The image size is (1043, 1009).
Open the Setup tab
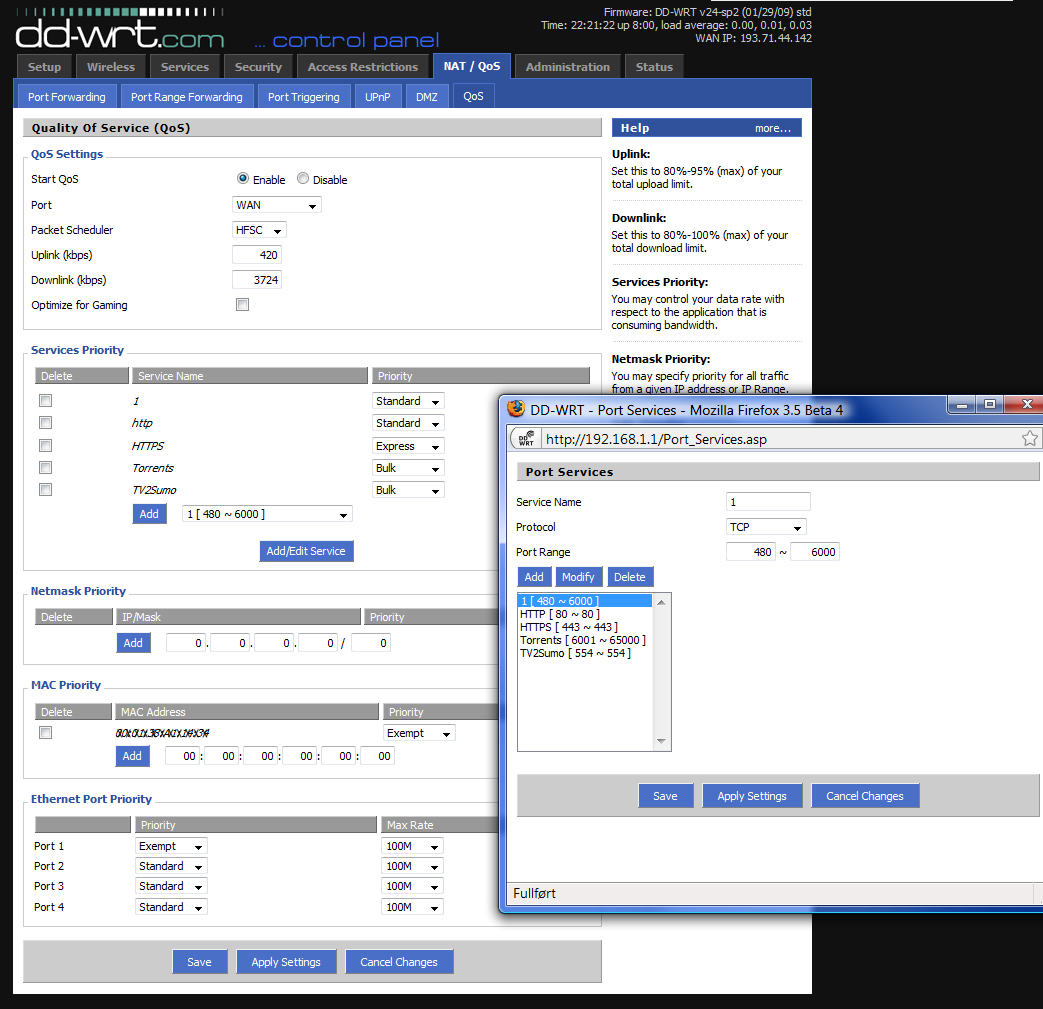[x=45, y=67]
